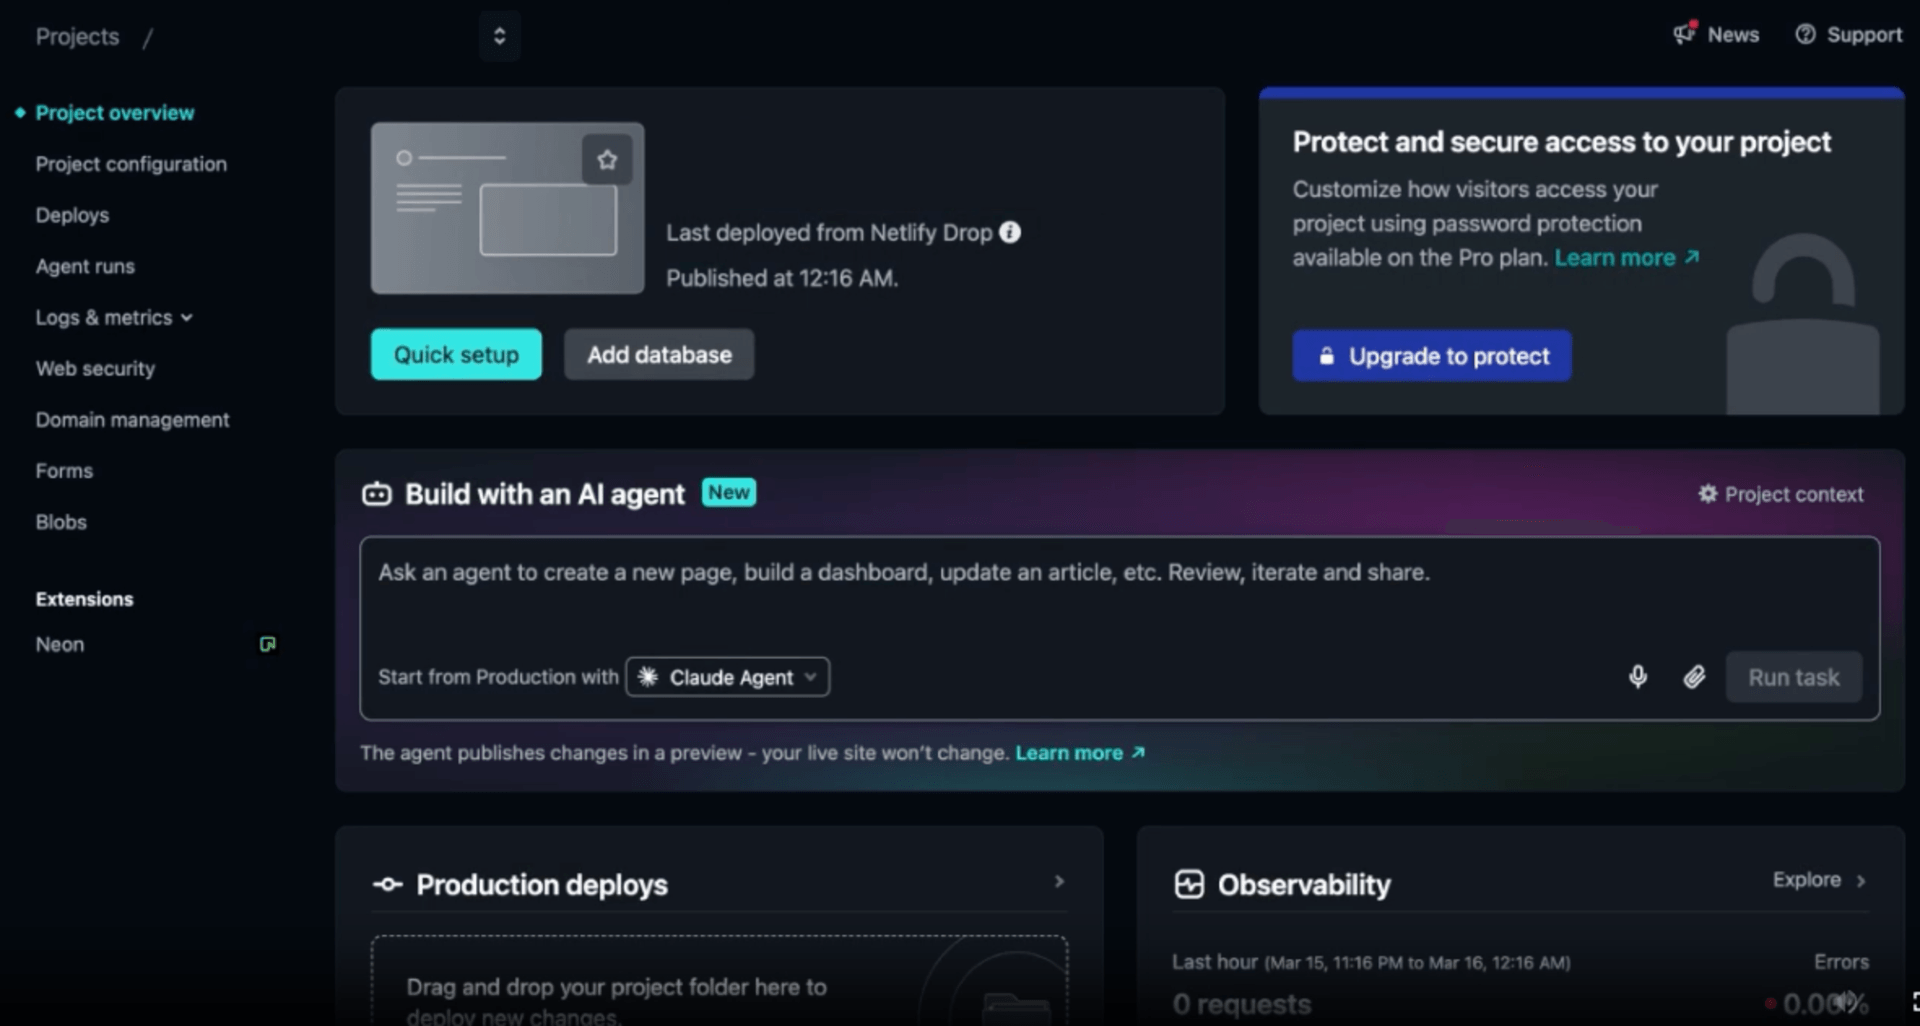
Task: Click the Observability chart icon
Action: pyautogui.click(x=1189, y=884)
